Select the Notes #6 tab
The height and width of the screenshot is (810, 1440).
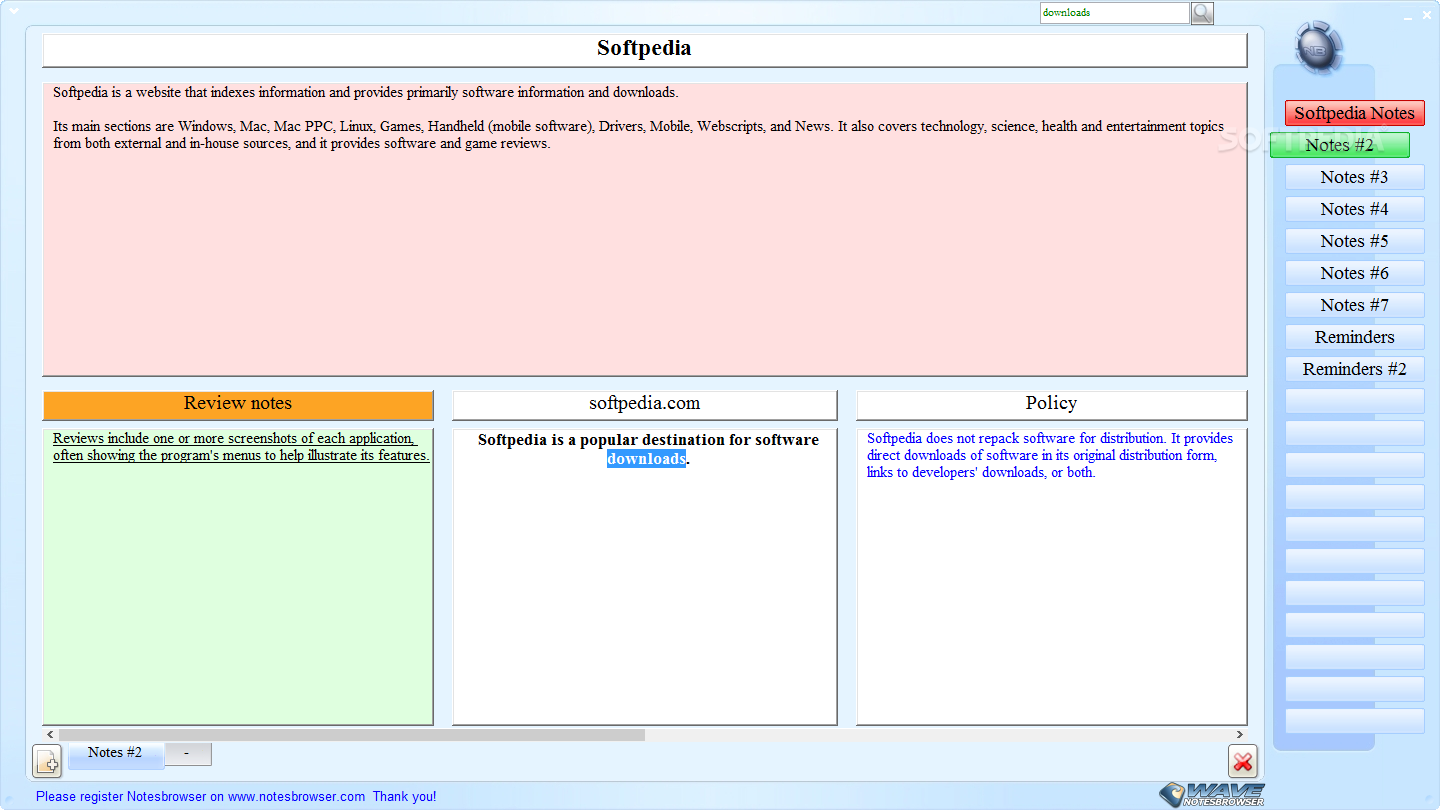click(x=1354, y=273)
